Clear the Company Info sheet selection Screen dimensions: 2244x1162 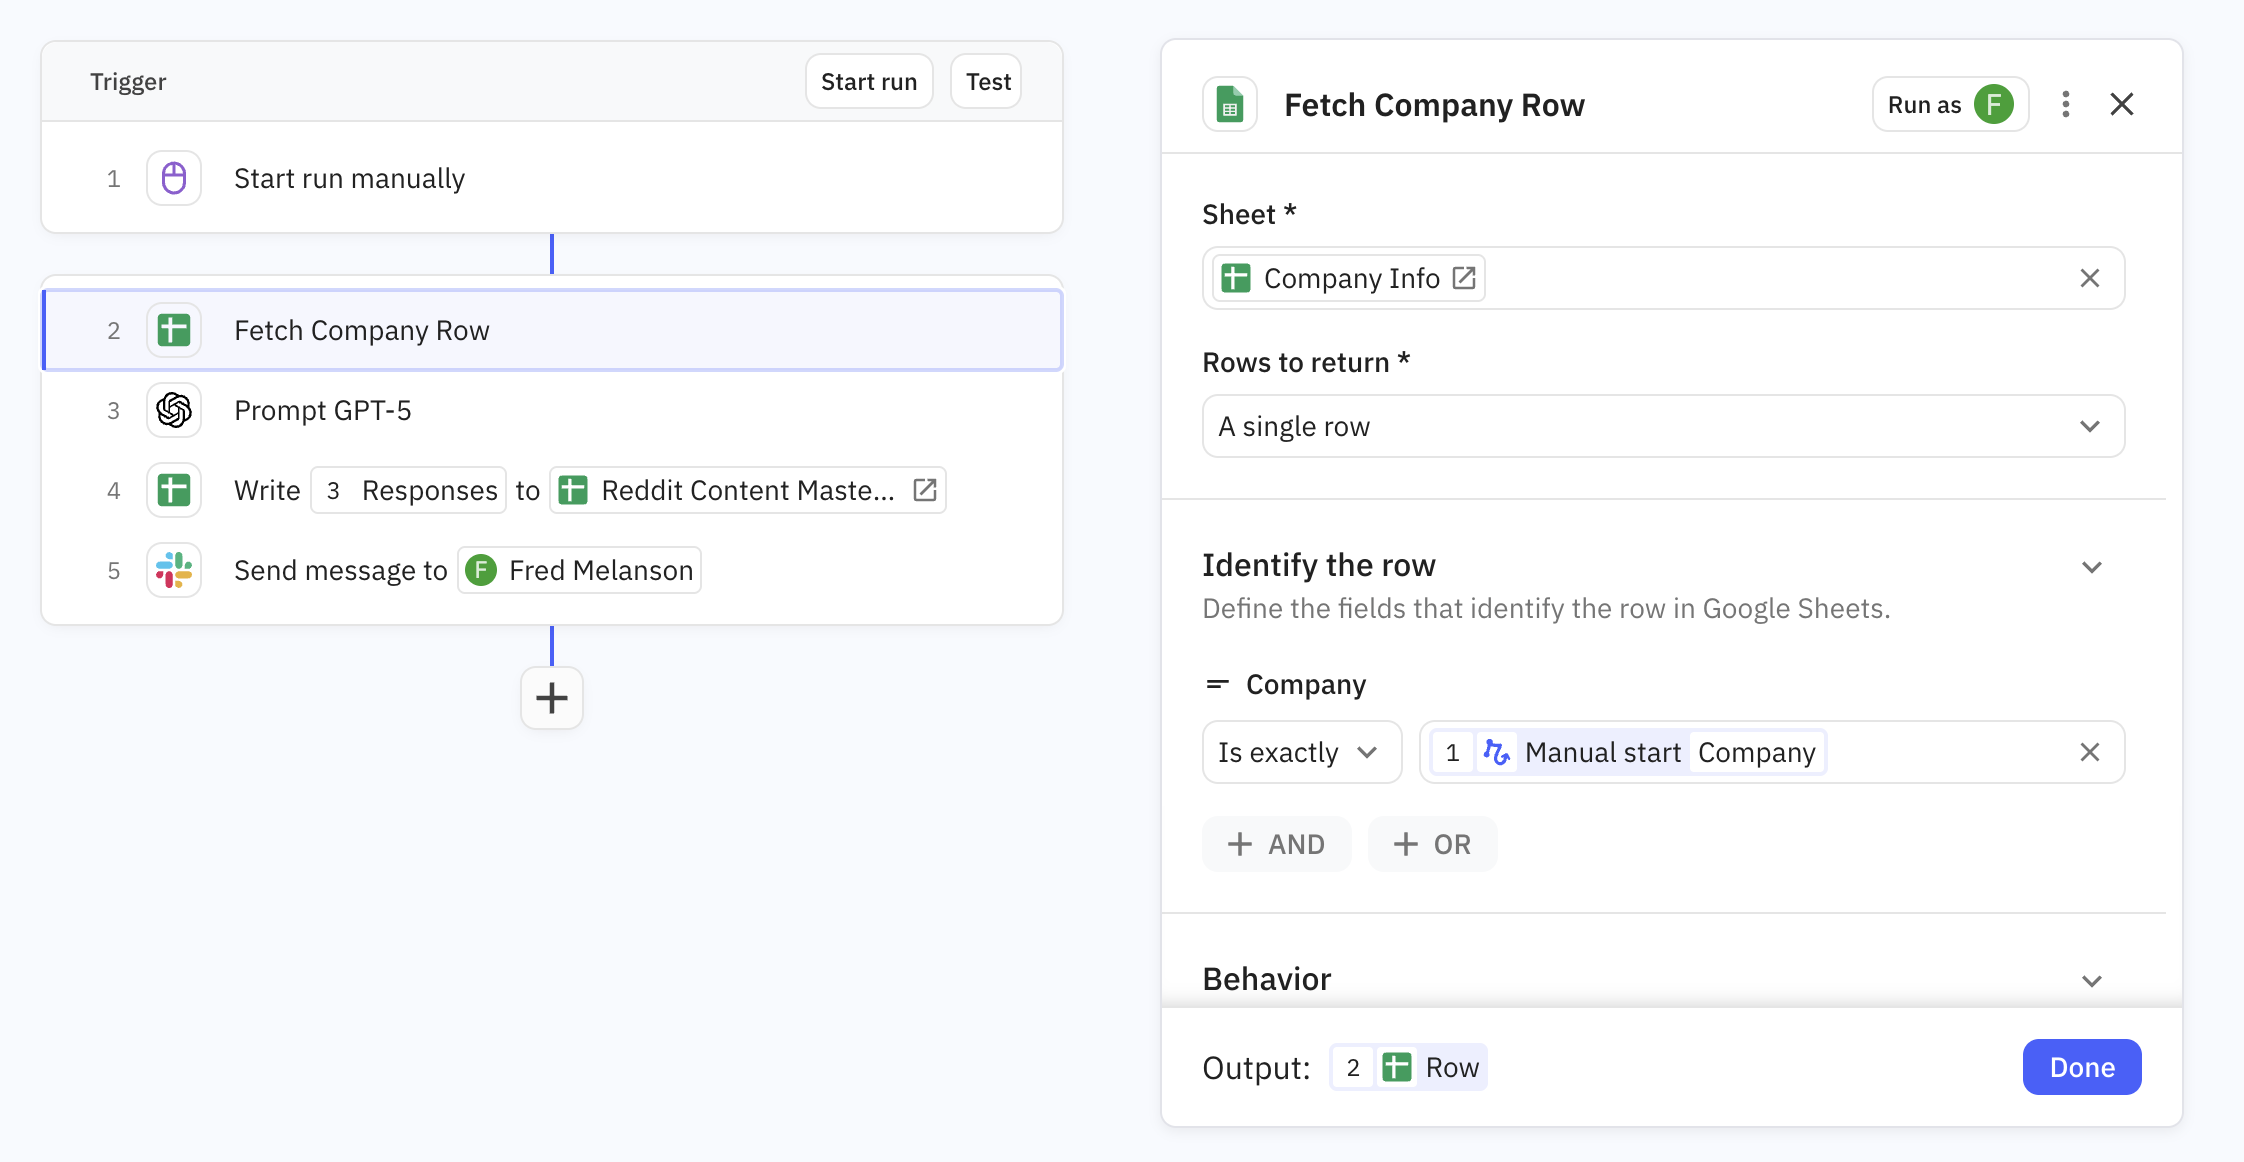pyautogui.click(x=2089, y=278)
